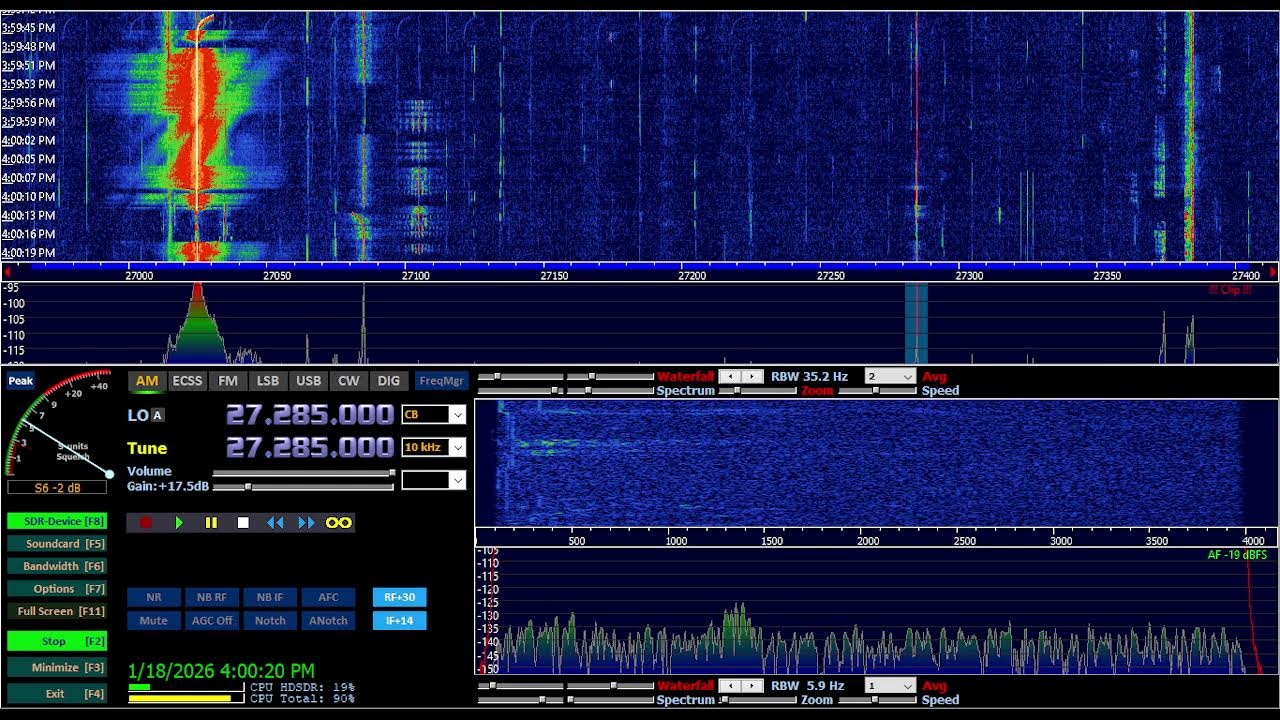This screenshot has height=720, width=1280.
Task: Click the white stop square button
Action: 243,522
